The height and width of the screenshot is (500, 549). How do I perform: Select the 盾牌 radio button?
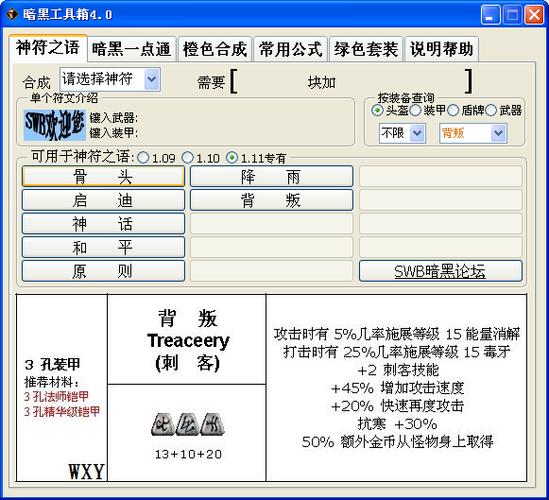[x=453, y=111]
